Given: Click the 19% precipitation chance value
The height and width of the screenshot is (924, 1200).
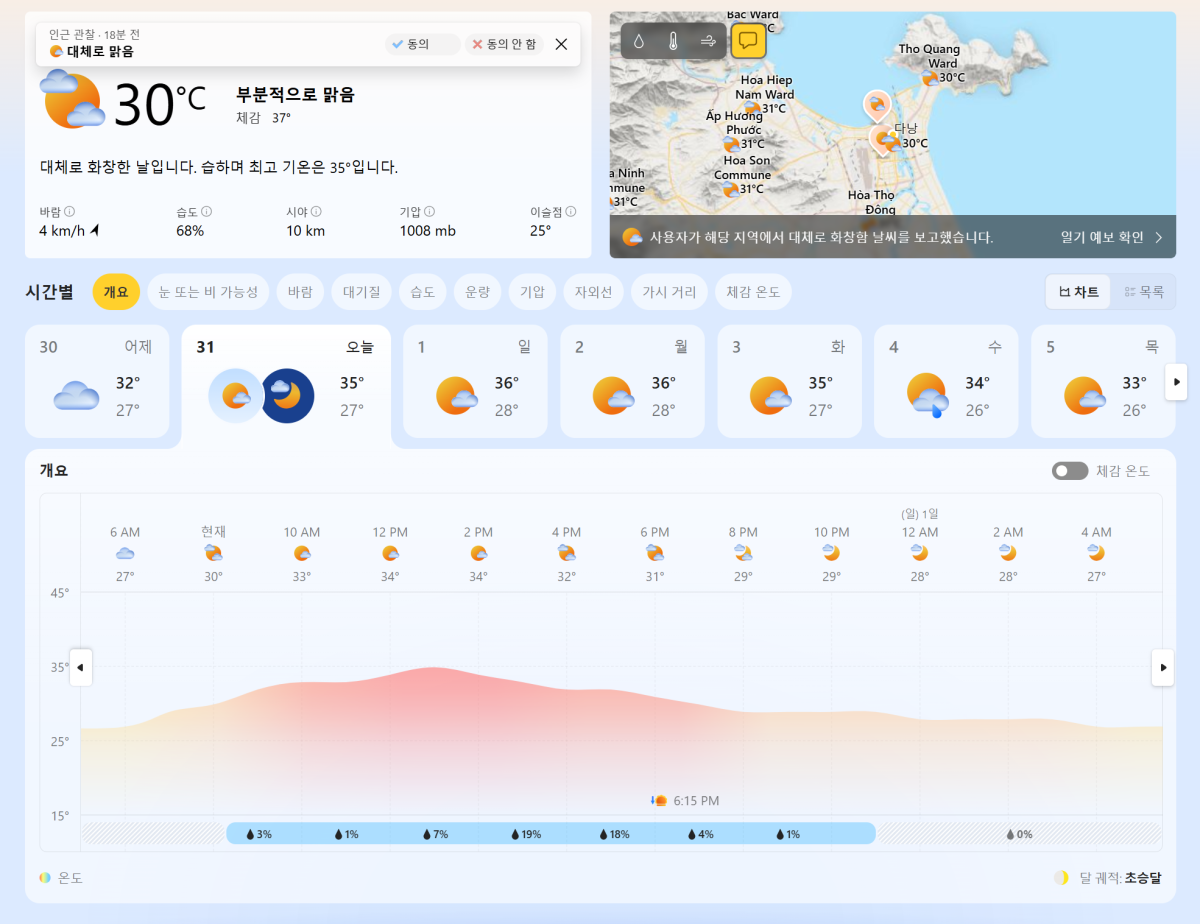Looking at the screenshot, I should coord(526,834).
